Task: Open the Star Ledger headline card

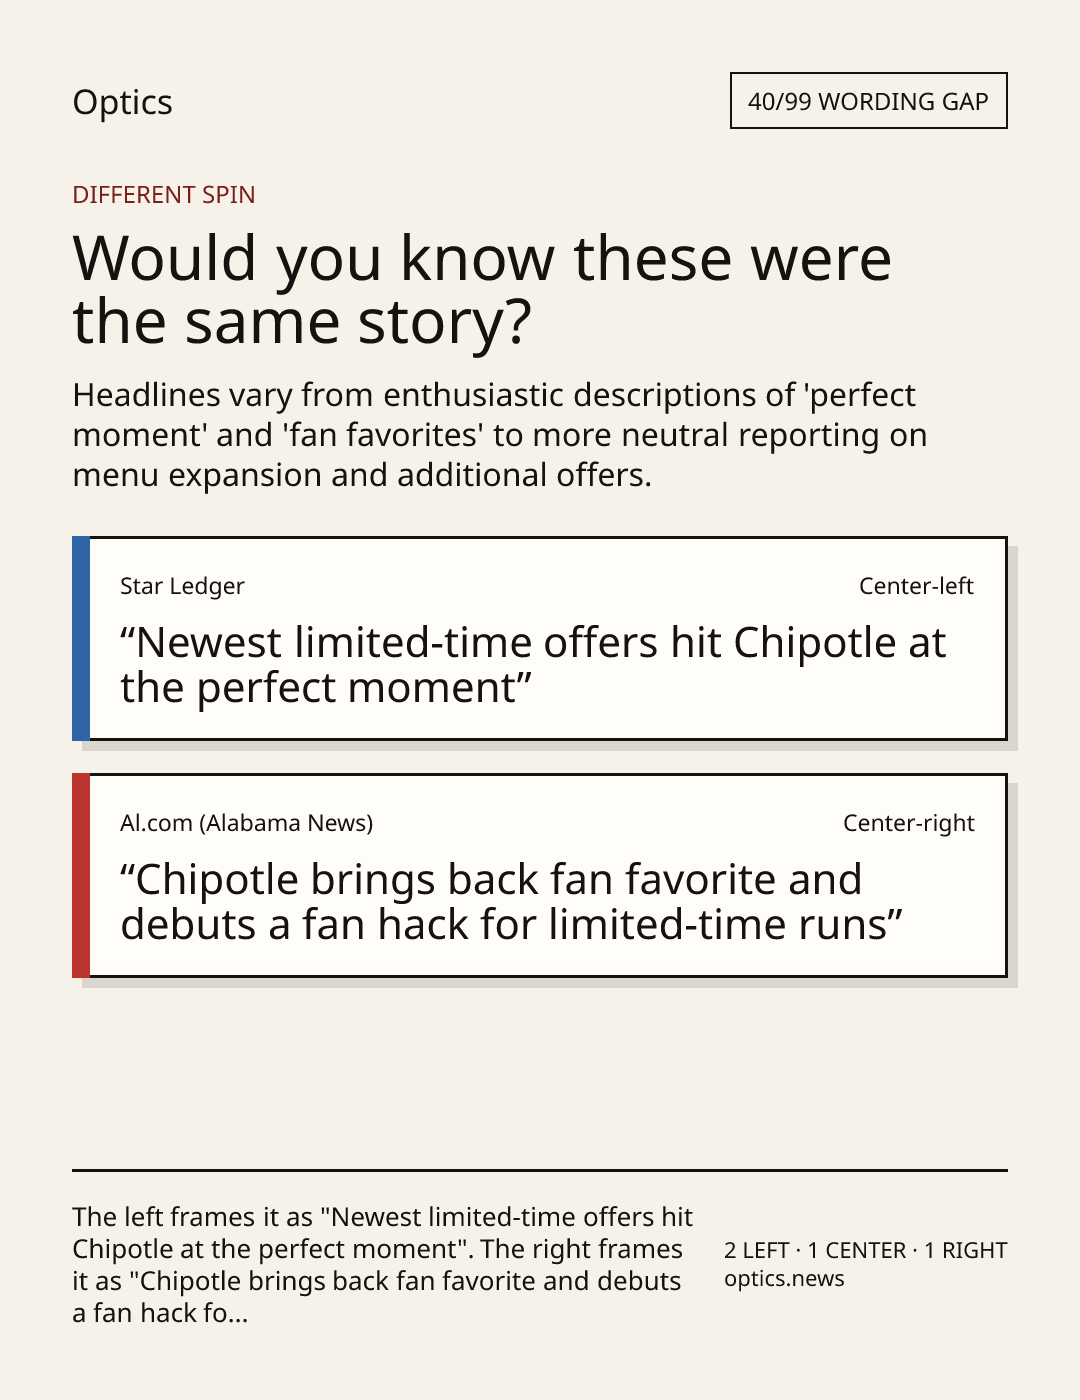Action: tap(540, 639)
